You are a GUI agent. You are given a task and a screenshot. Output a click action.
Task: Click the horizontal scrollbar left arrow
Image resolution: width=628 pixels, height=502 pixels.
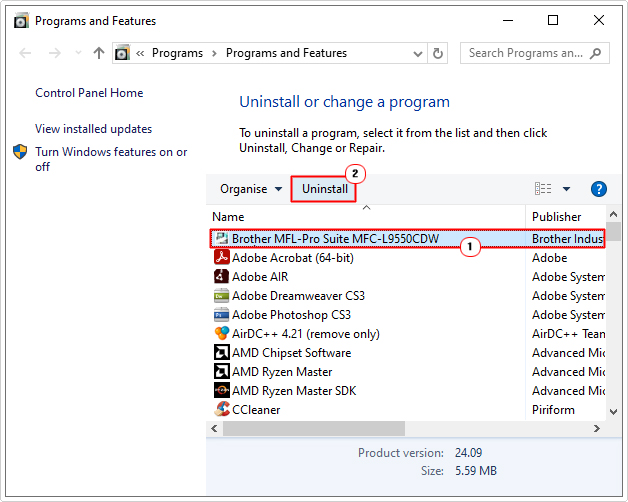[x=214, y=429]
